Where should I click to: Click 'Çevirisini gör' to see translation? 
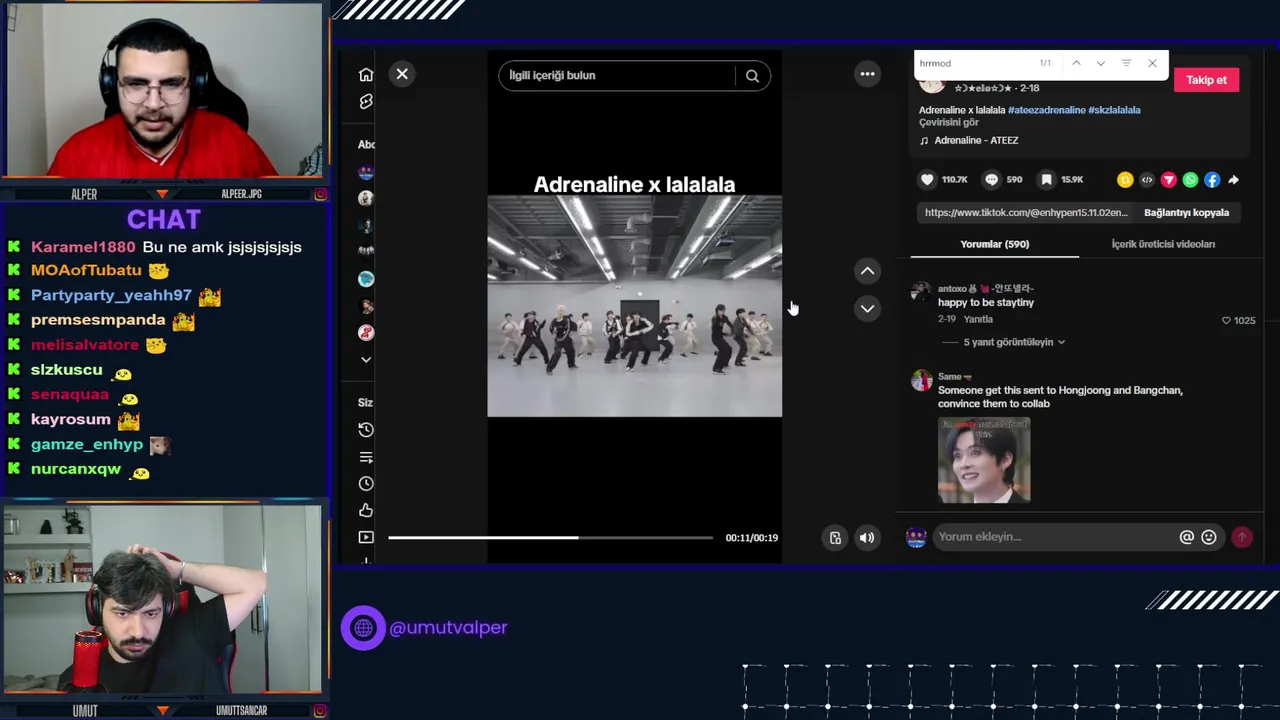[x=948, y=122]
